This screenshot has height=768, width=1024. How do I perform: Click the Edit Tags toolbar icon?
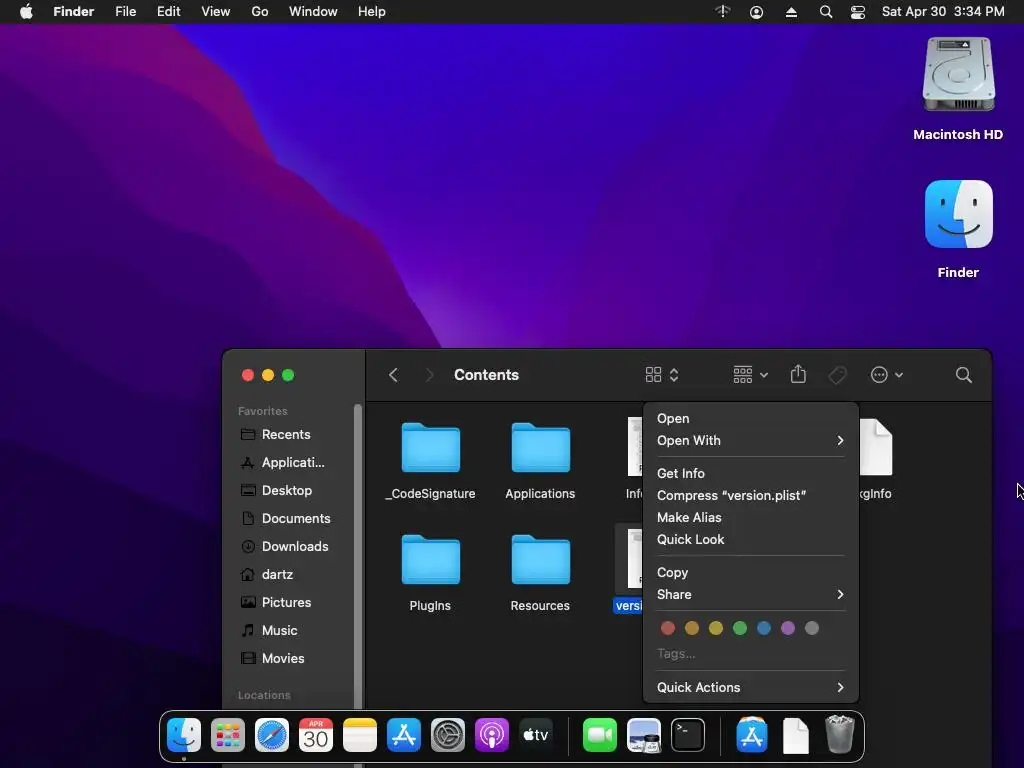pos(837,375)
